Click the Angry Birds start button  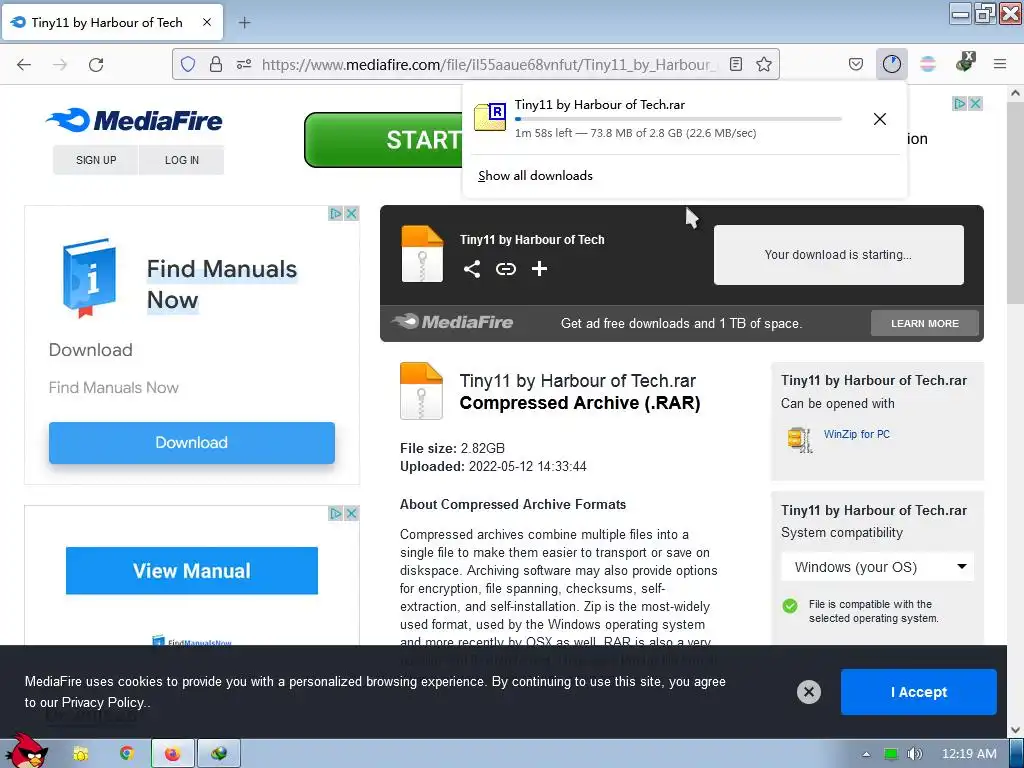[25, 751]
